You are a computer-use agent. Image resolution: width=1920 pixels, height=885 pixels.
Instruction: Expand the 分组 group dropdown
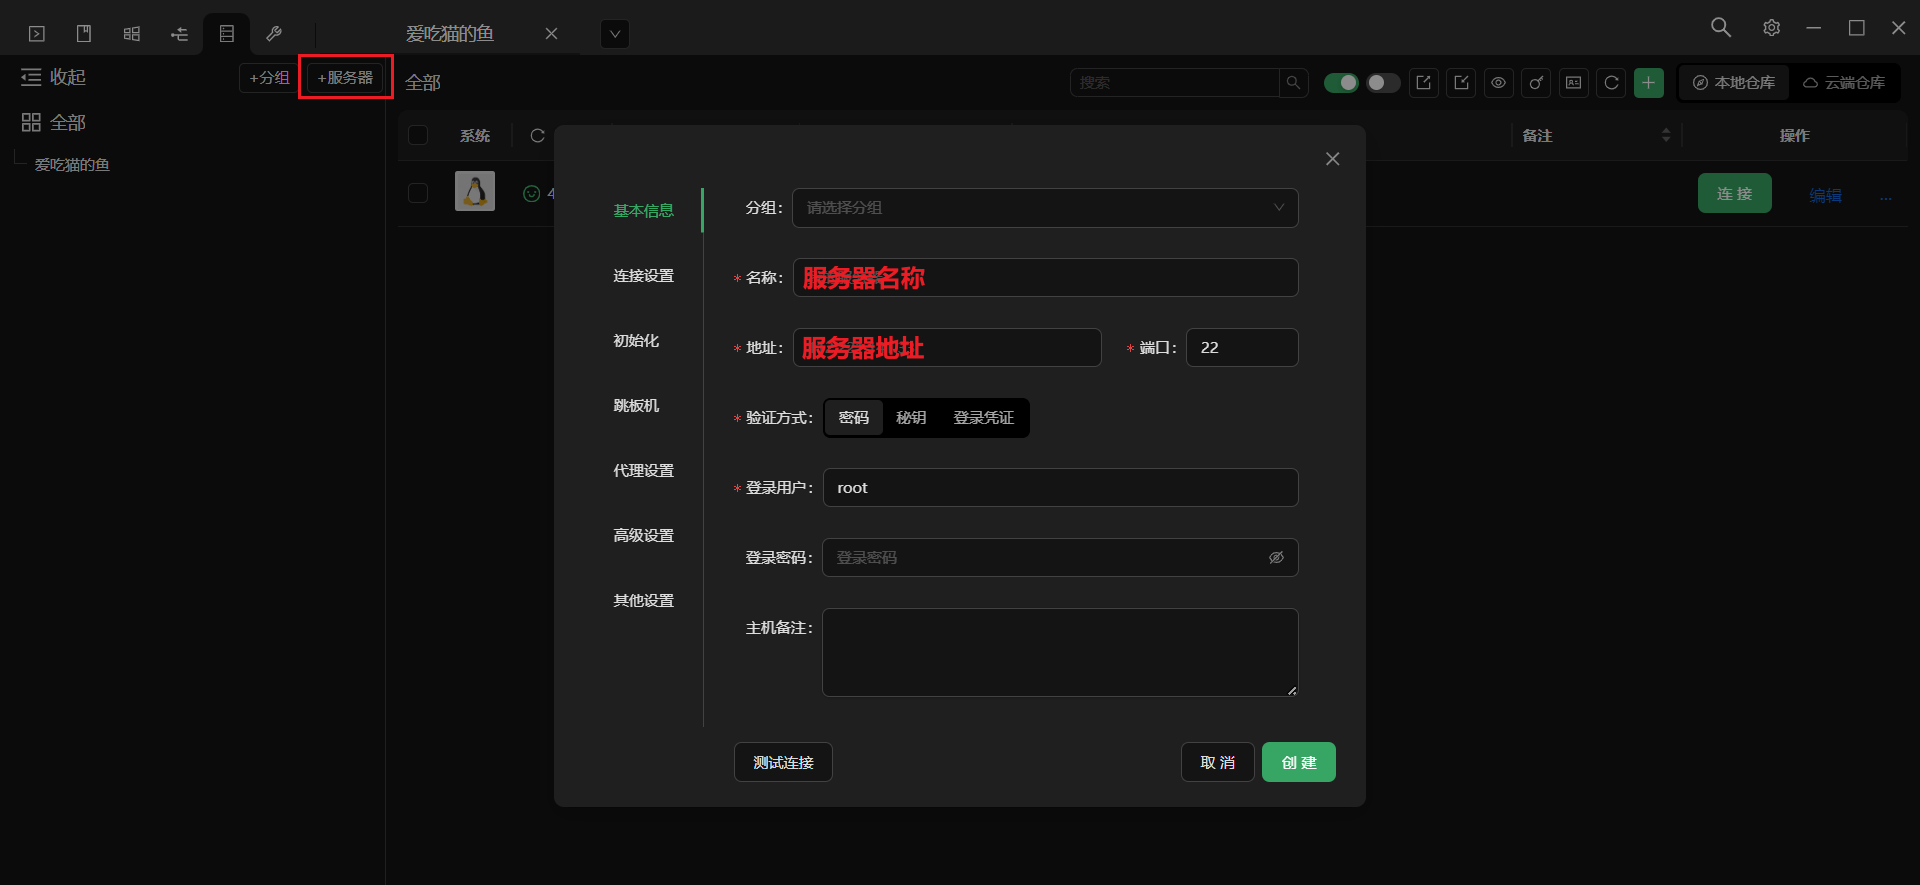coord(1045,208)
